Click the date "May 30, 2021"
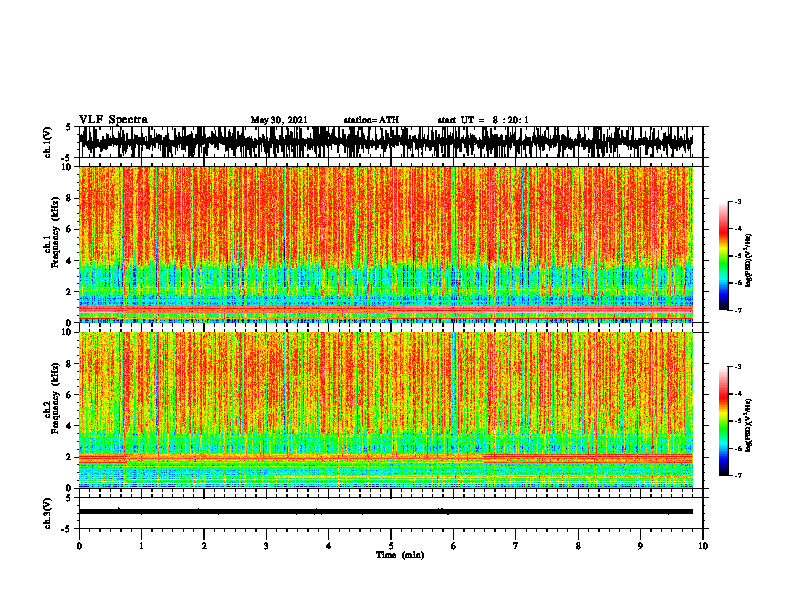The height and width of the screenshot is (612, 792). click(x=279, y=120)
